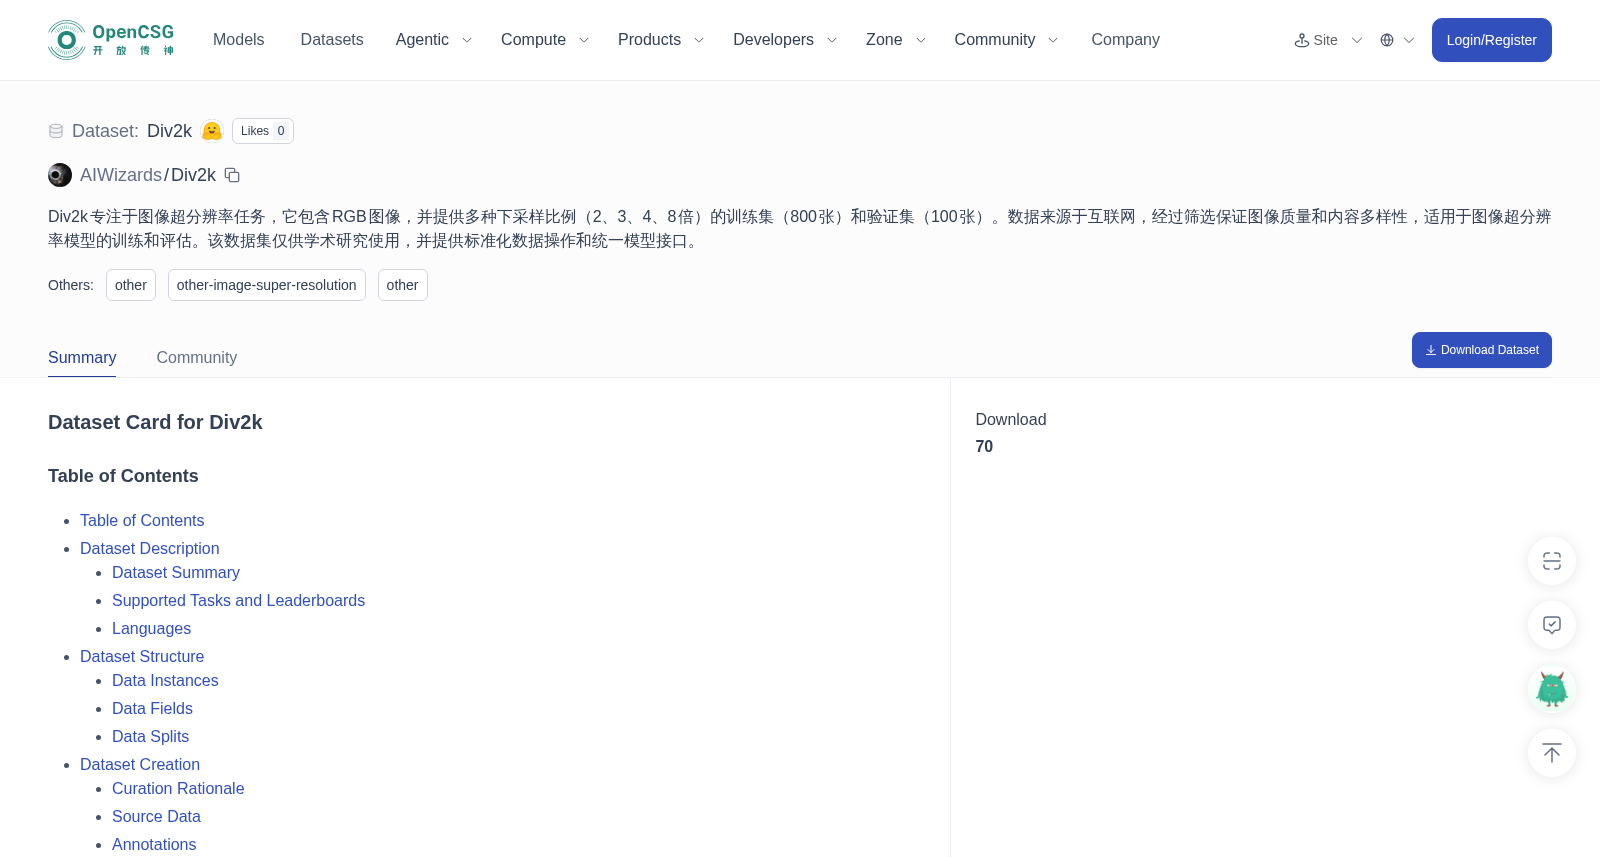Open the Table of Contents link
Viewport: 1600px width, 857px height.
(x=142, y=520)
